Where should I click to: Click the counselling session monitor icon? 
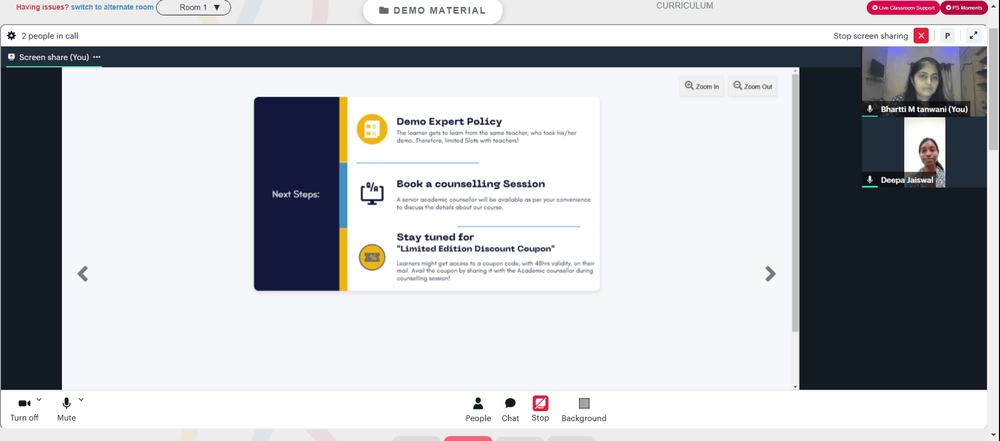[x=372, y=193]
